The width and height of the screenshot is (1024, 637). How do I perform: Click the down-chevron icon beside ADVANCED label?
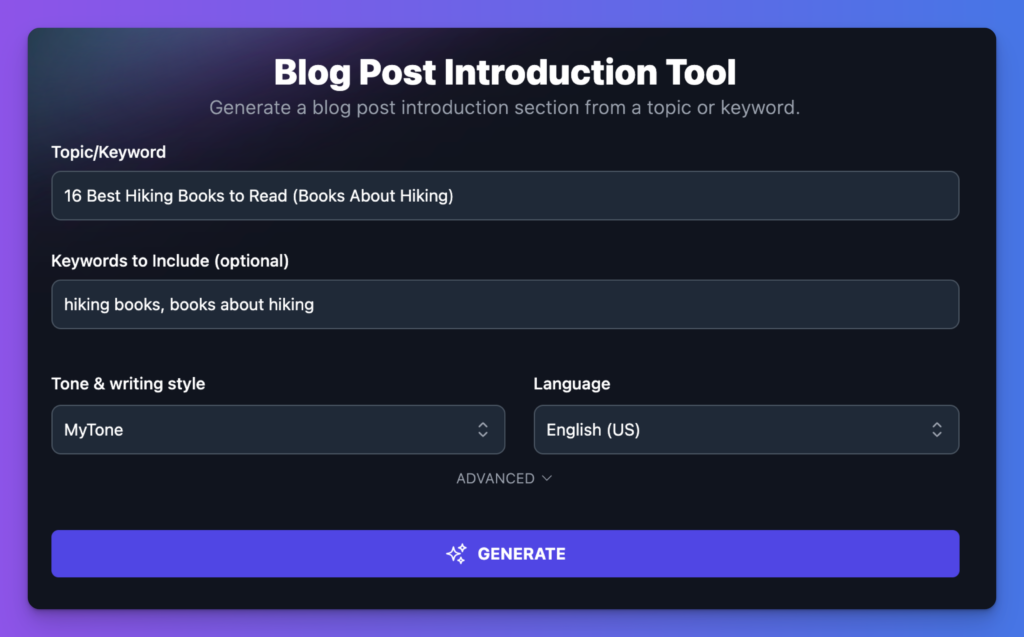tap(547, 479)
